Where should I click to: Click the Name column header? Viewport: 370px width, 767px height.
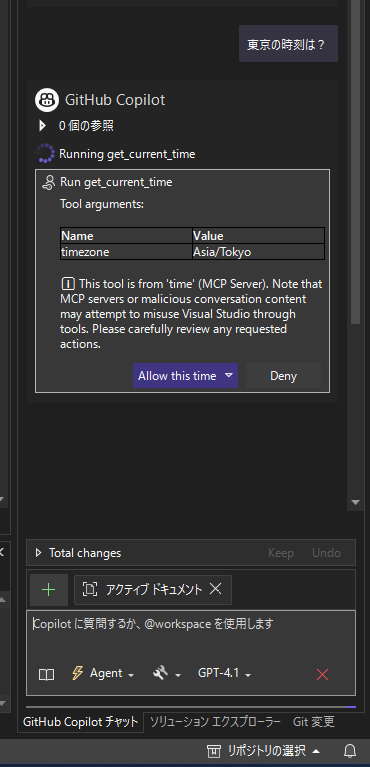(x=126, y=236)
